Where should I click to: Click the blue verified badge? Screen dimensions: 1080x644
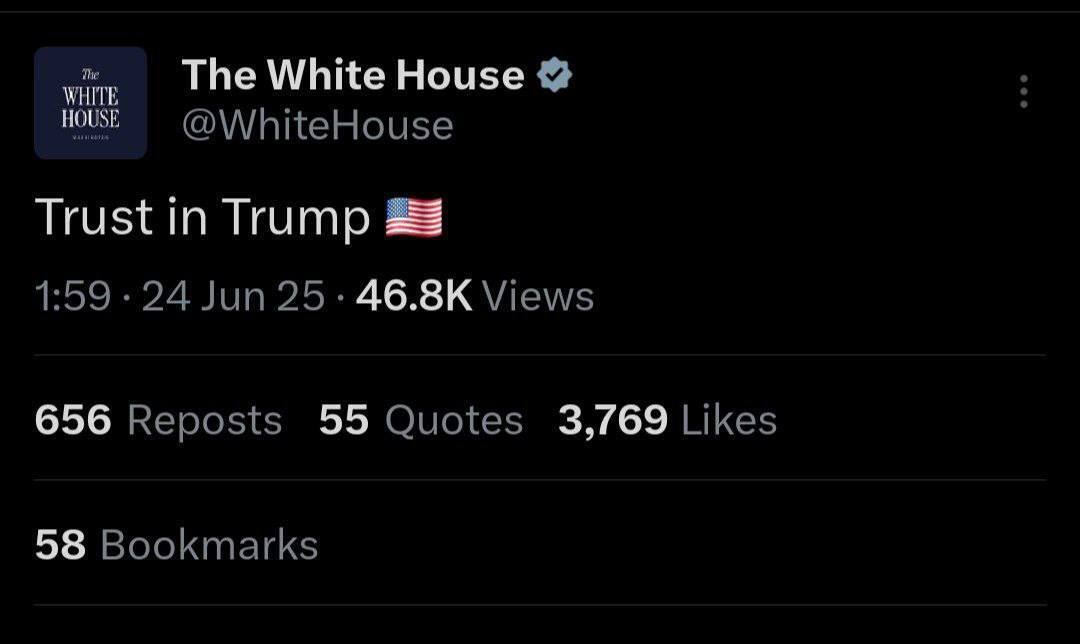point(555,75)
